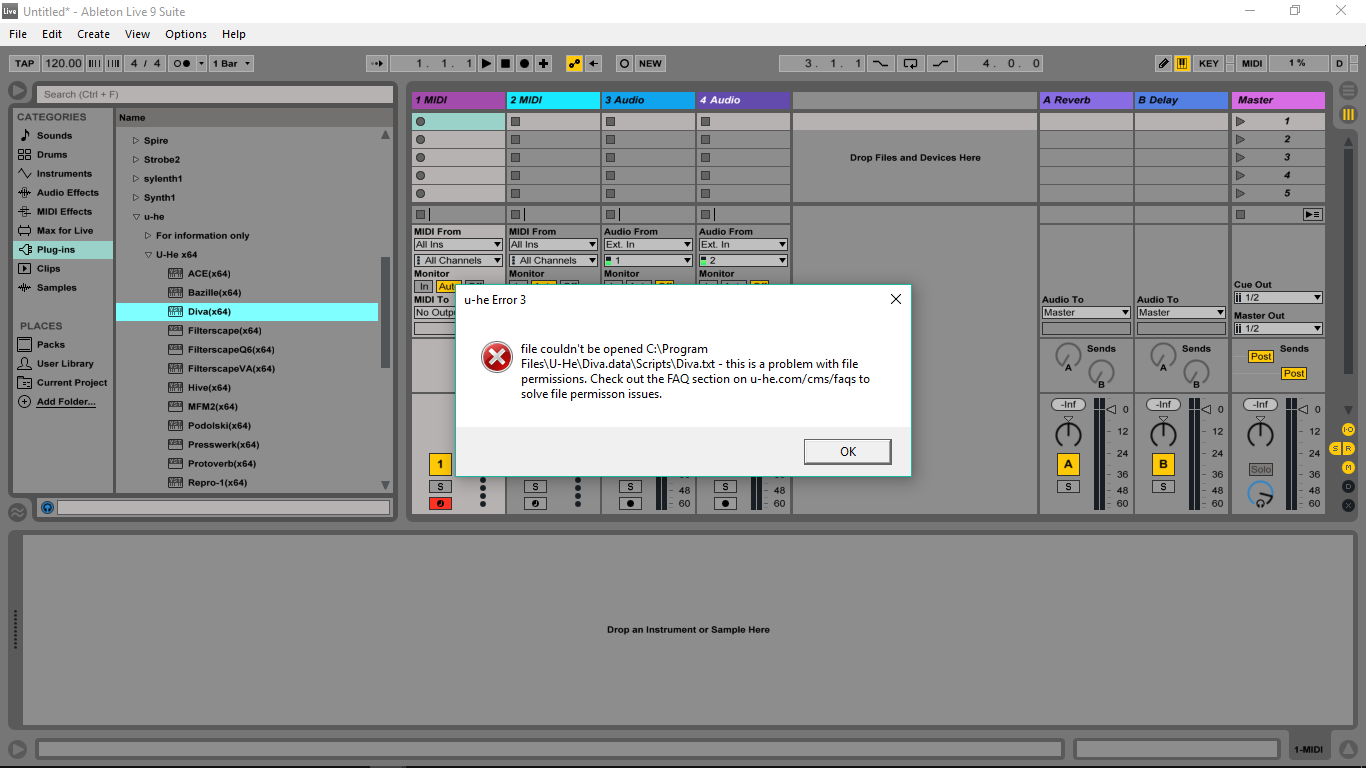Viewport: 1366px width, 768px height.
Task: Select the Clips category
Action: [62, 268]
